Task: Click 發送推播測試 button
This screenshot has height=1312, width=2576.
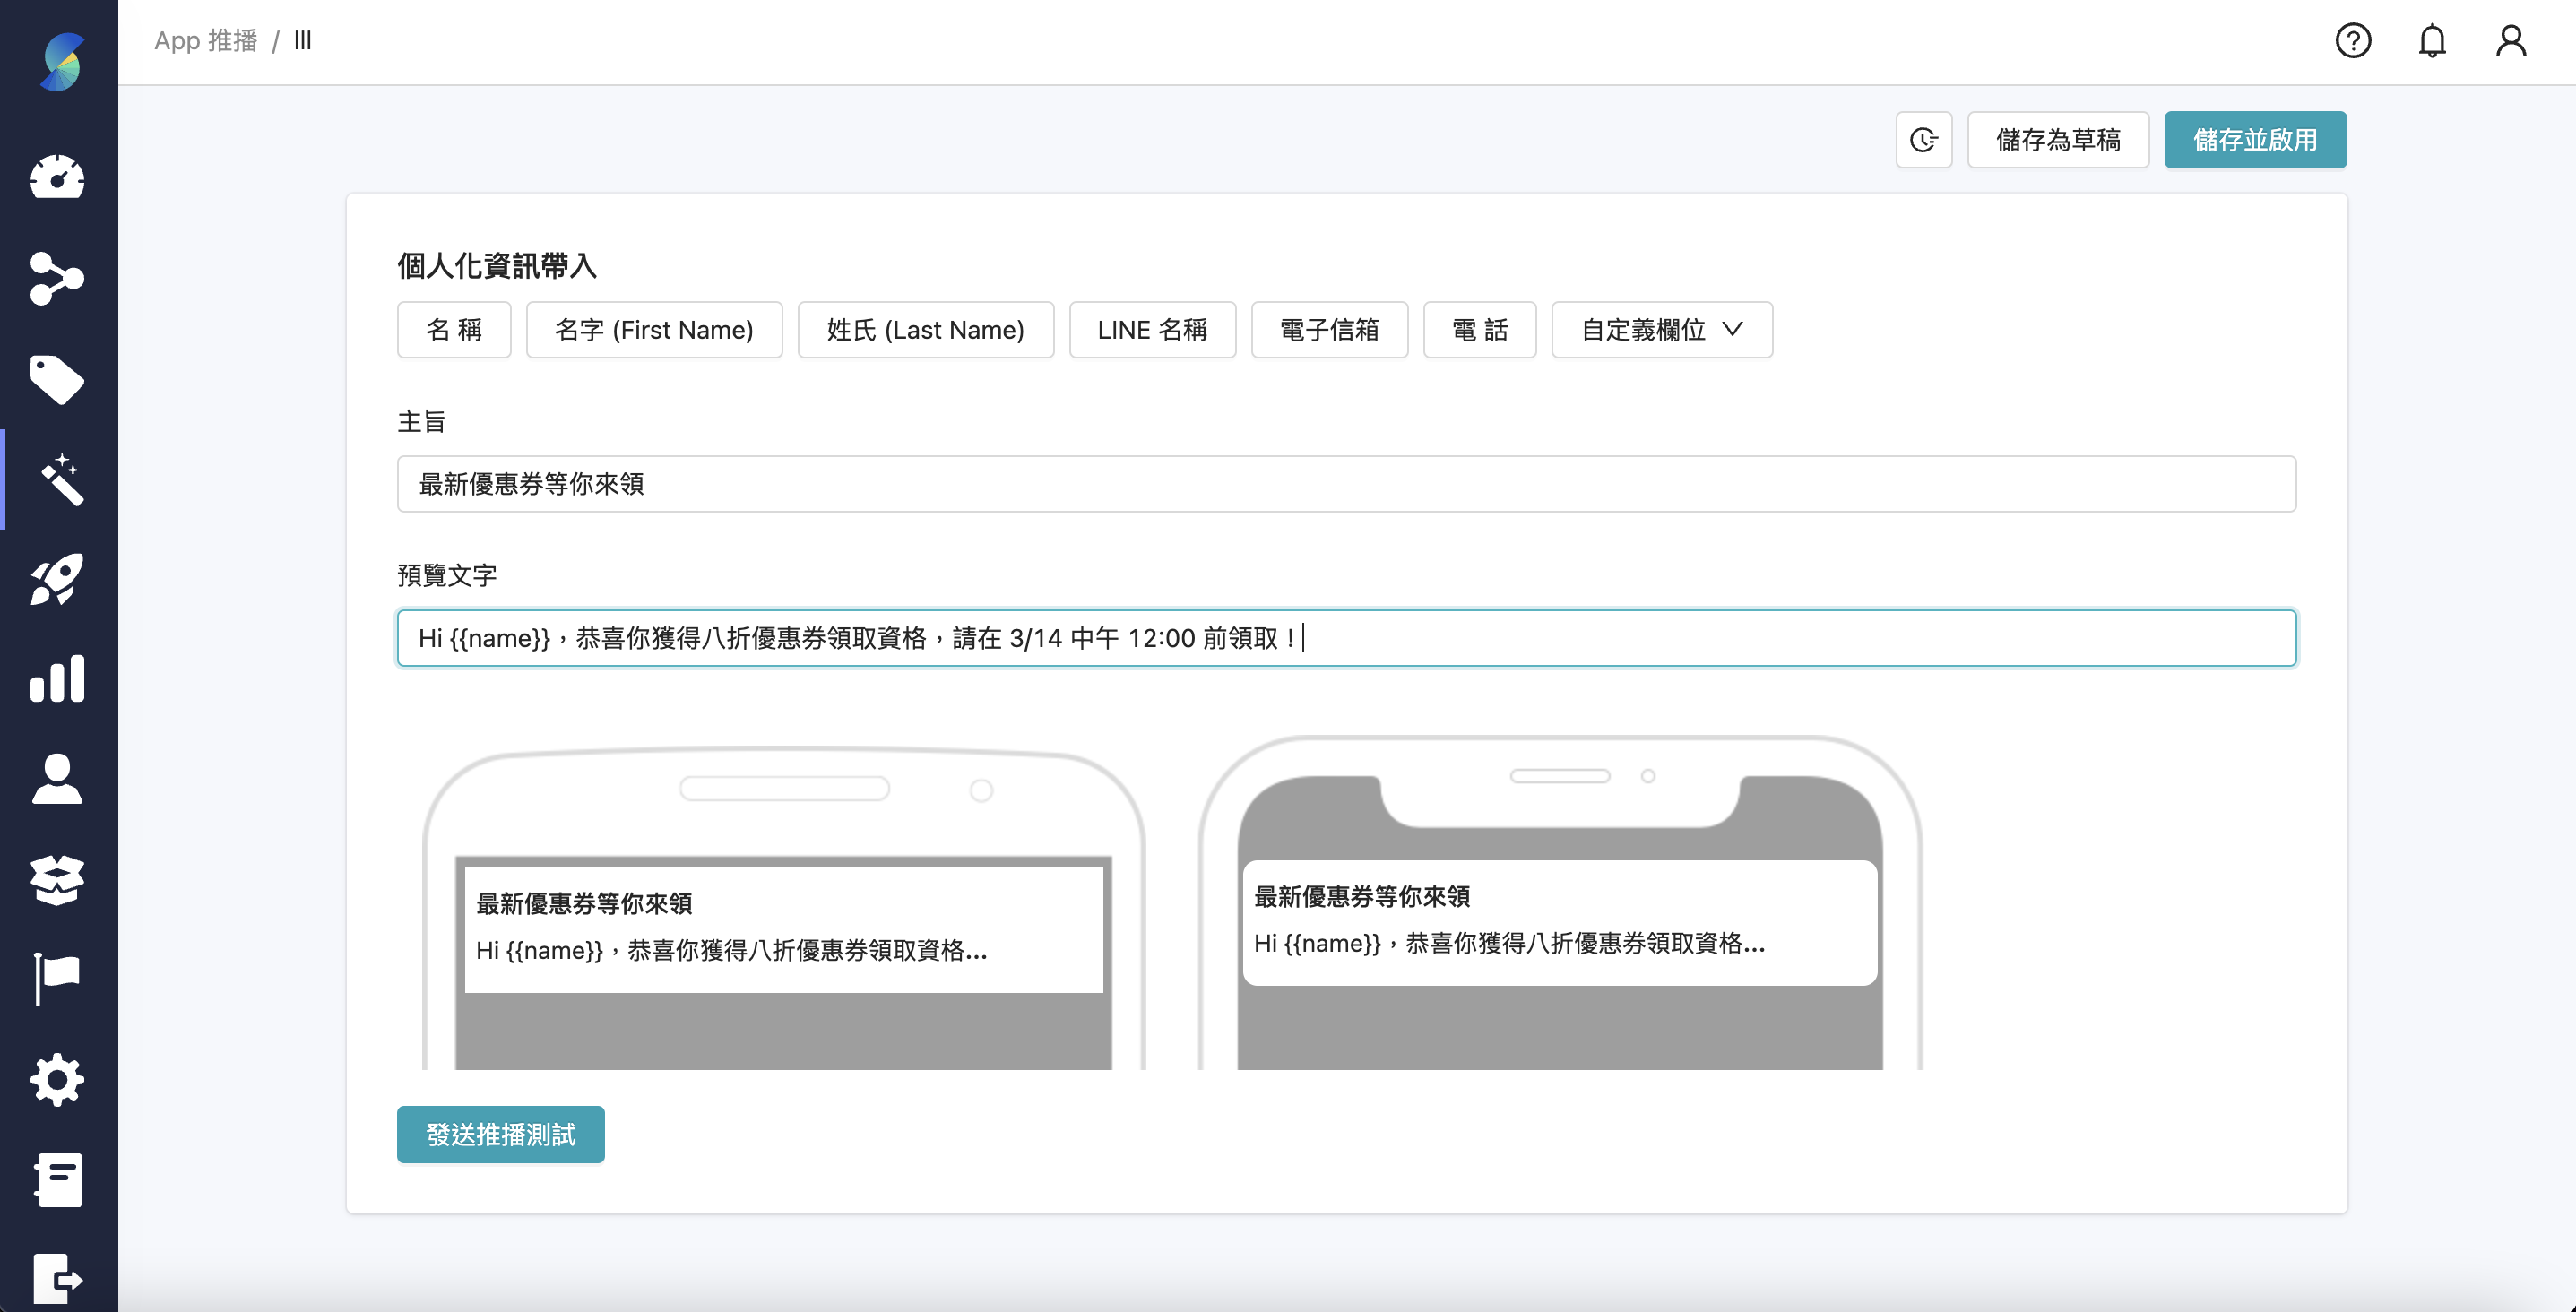Action: coord(500,1134)
